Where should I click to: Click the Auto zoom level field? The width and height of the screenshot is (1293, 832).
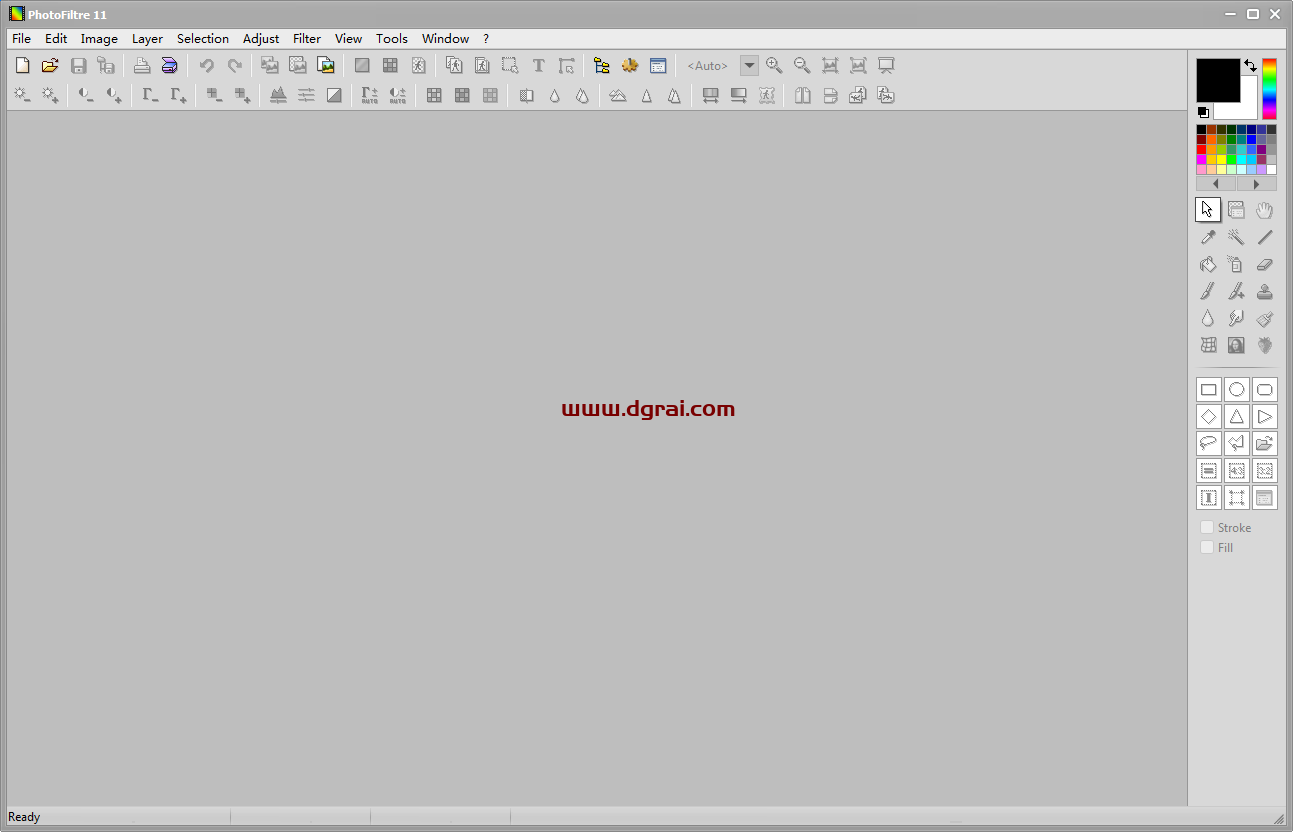[709, 66]
